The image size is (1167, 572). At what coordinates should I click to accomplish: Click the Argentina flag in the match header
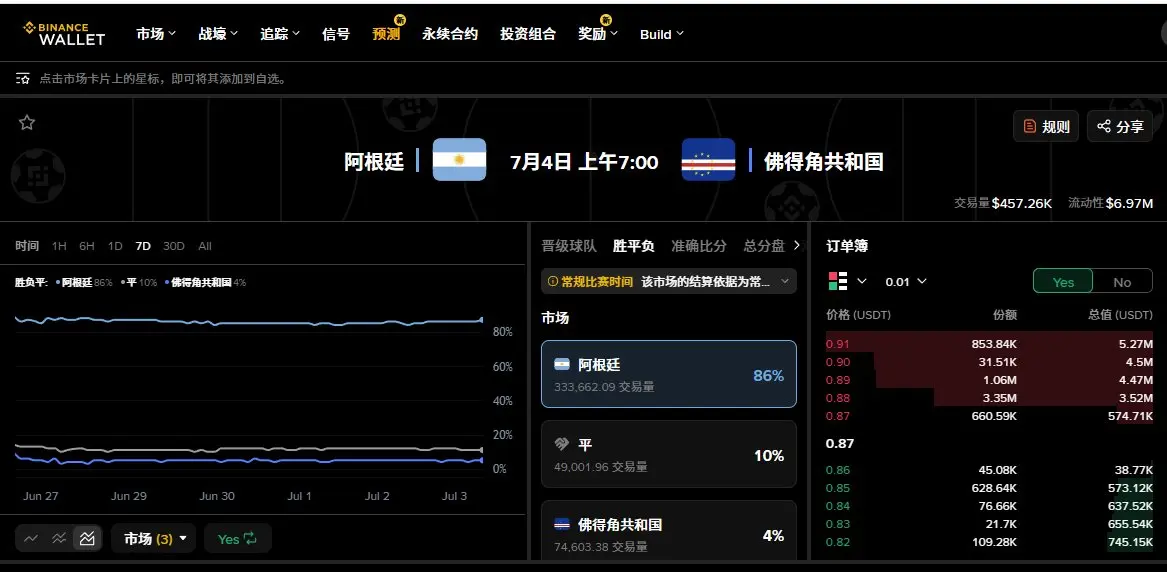(459, 159)
